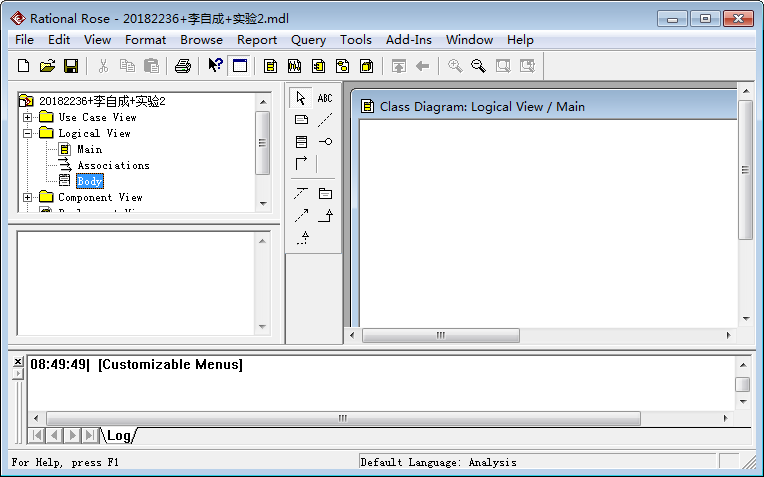
Task: Select the Main class diagram in browser
Action: [90, 150]
